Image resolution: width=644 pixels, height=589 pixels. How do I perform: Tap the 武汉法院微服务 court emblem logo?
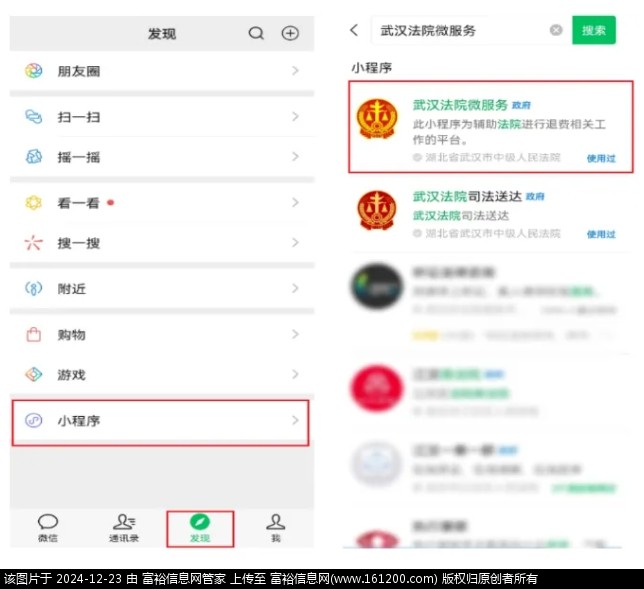(377, 120)
